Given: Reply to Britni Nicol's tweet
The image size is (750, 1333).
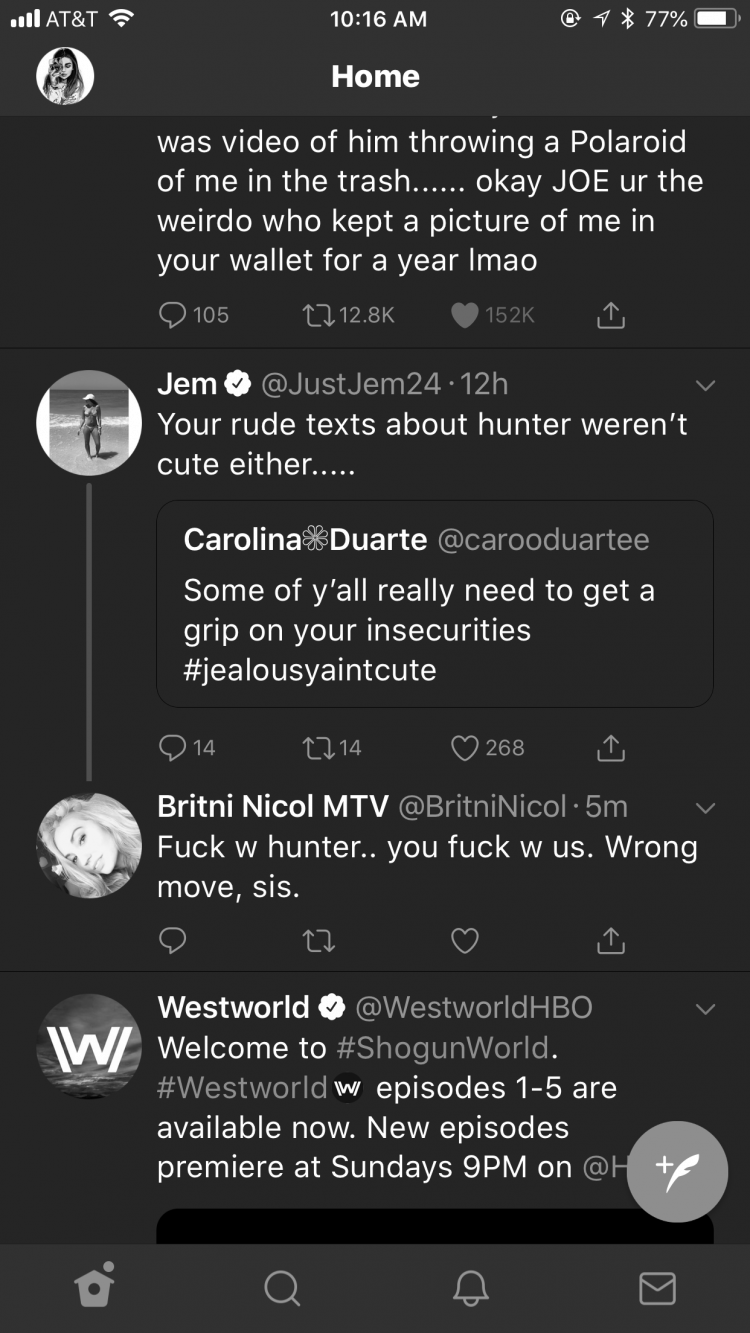Looking at the screenshot, I should pyautogui.click(x=172, y=940).
